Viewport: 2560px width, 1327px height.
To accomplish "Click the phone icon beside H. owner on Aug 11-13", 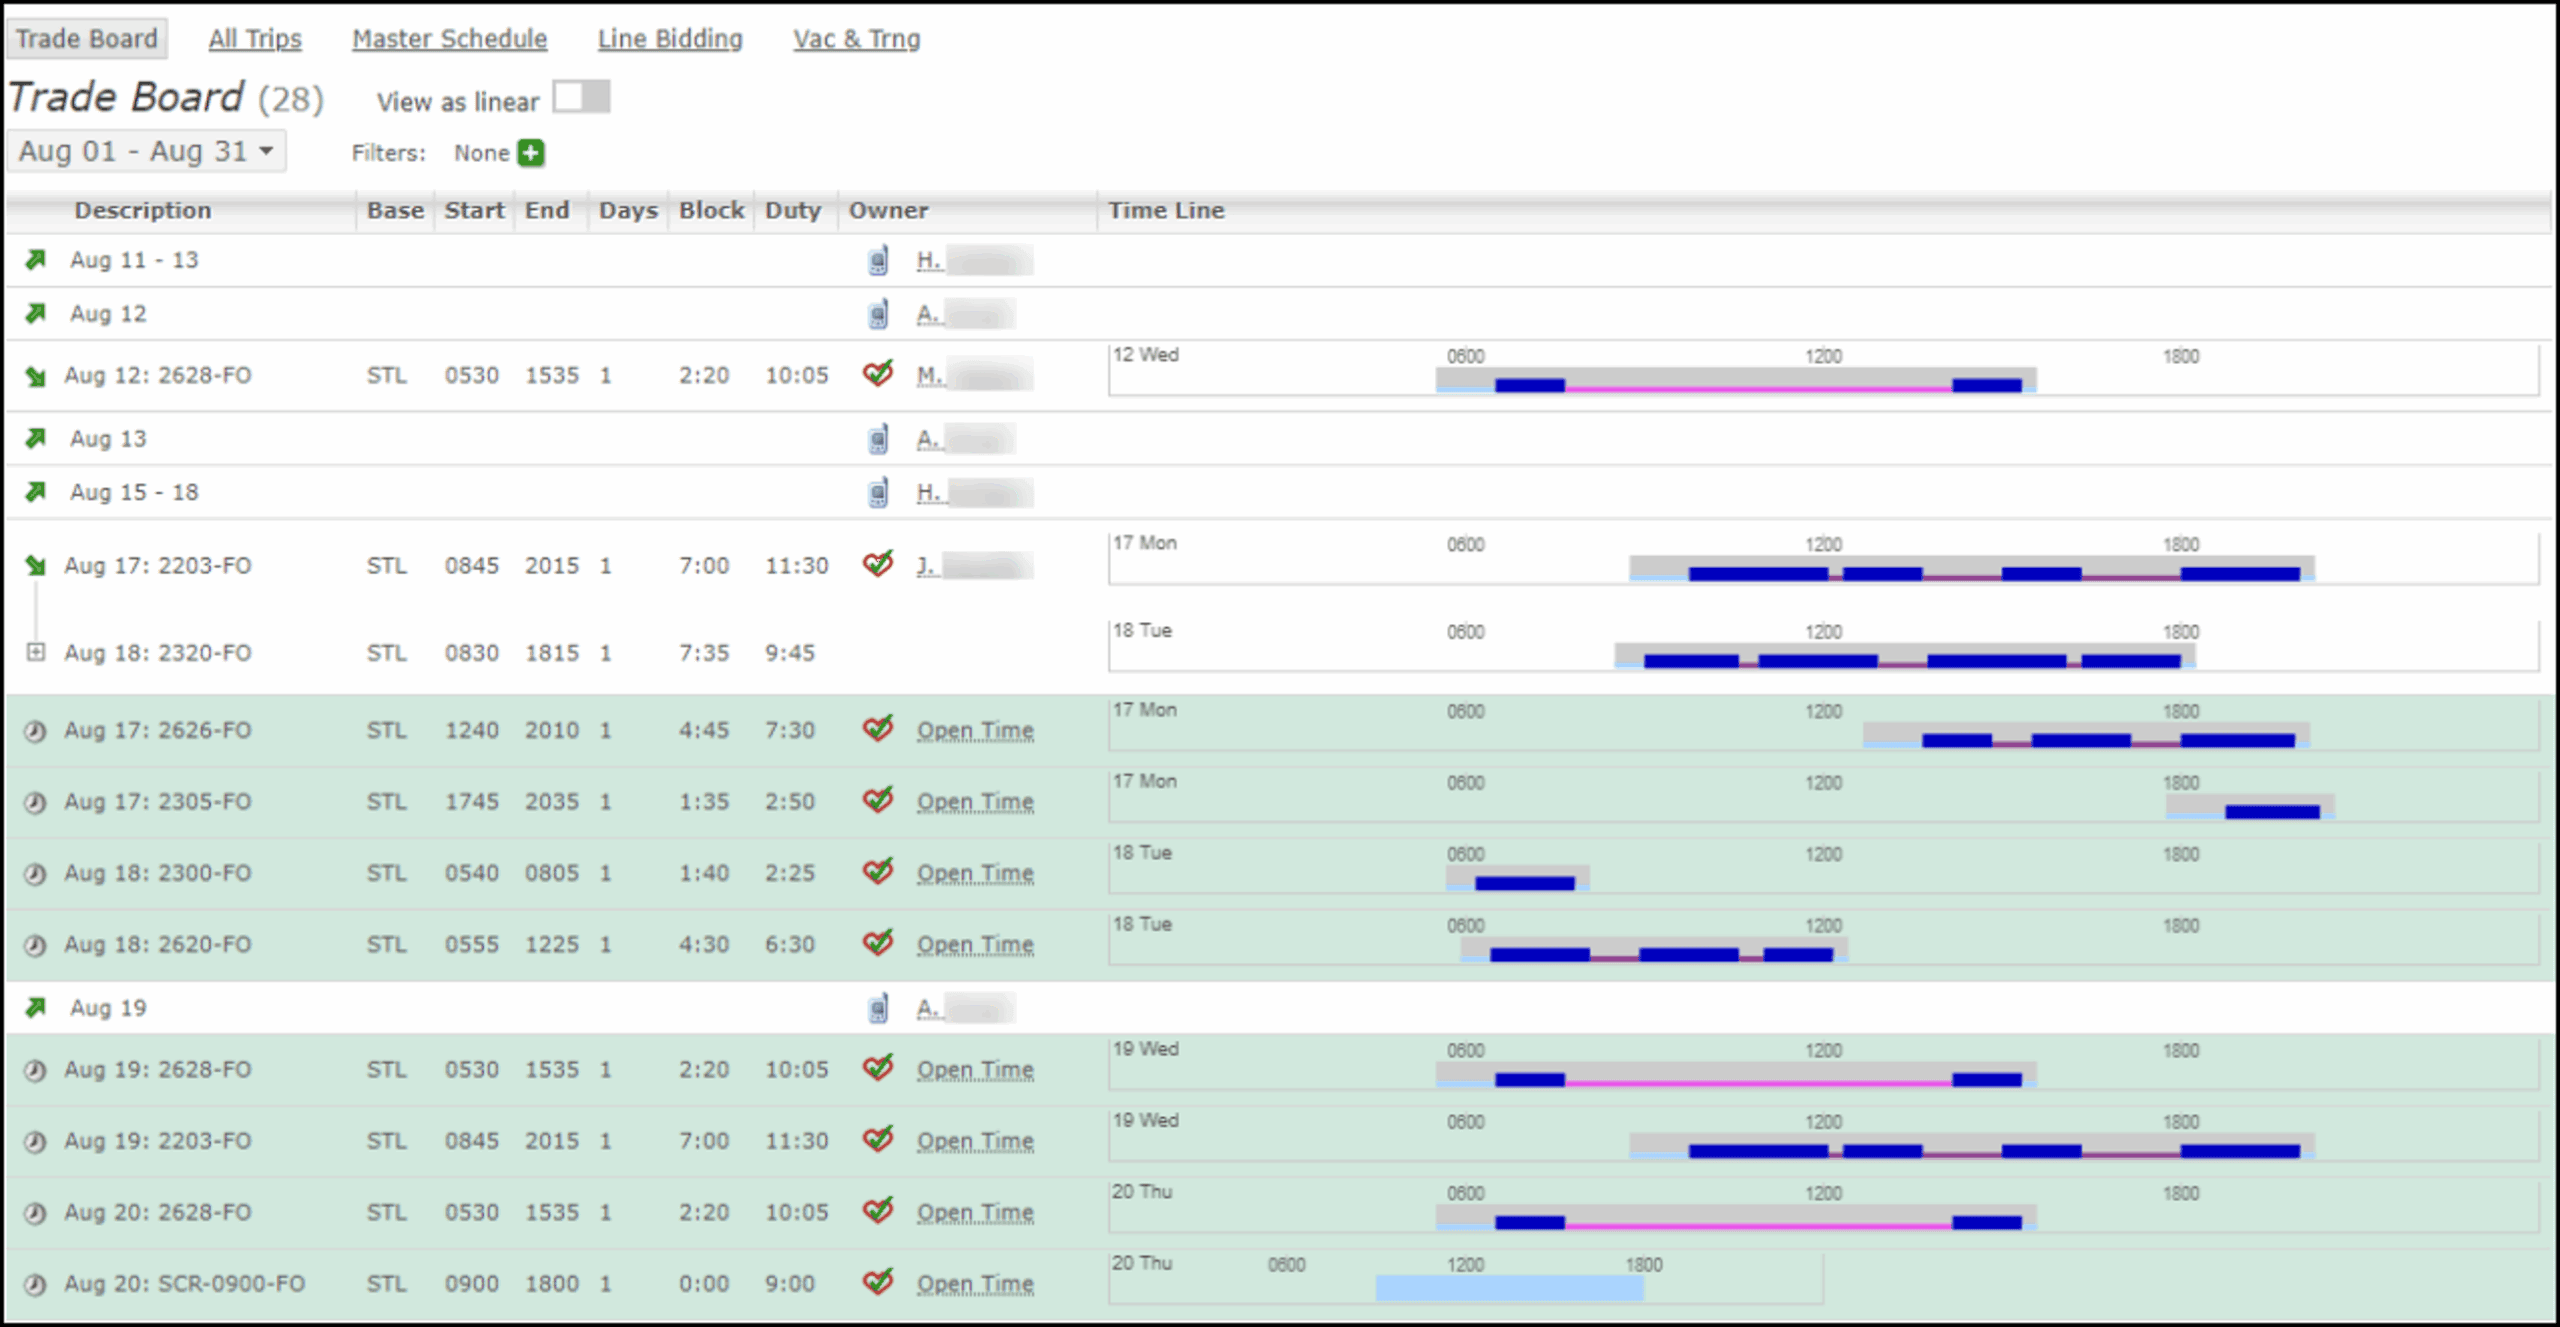I will point(877,260).
